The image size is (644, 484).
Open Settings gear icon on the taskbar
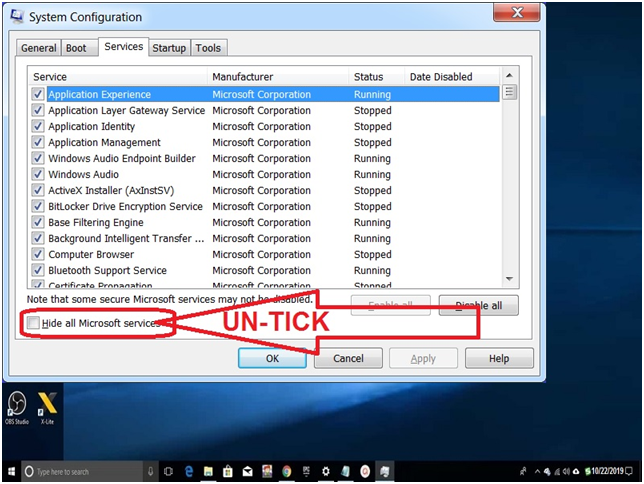(325, 471)
